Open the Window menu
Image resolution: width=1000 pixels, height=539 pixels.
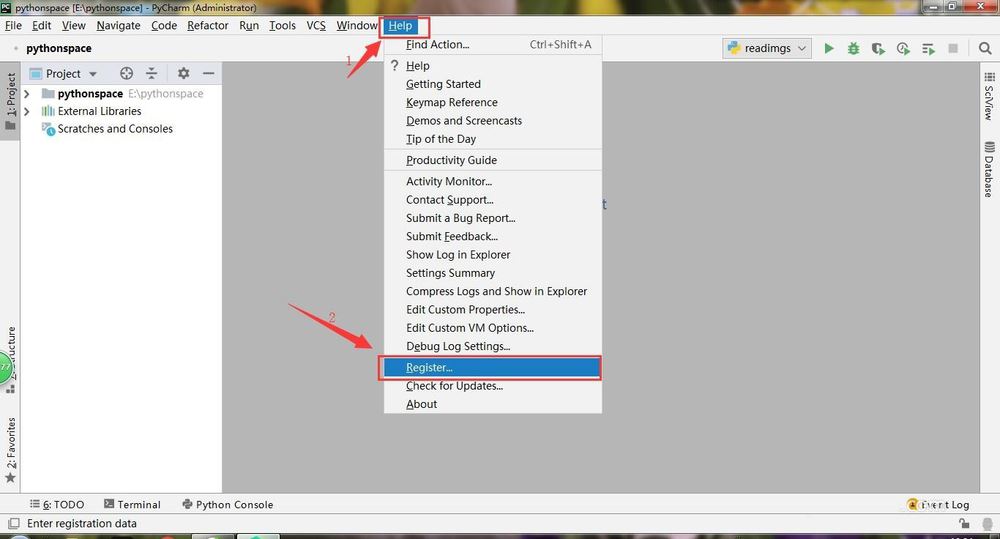[x=357, y=26]
